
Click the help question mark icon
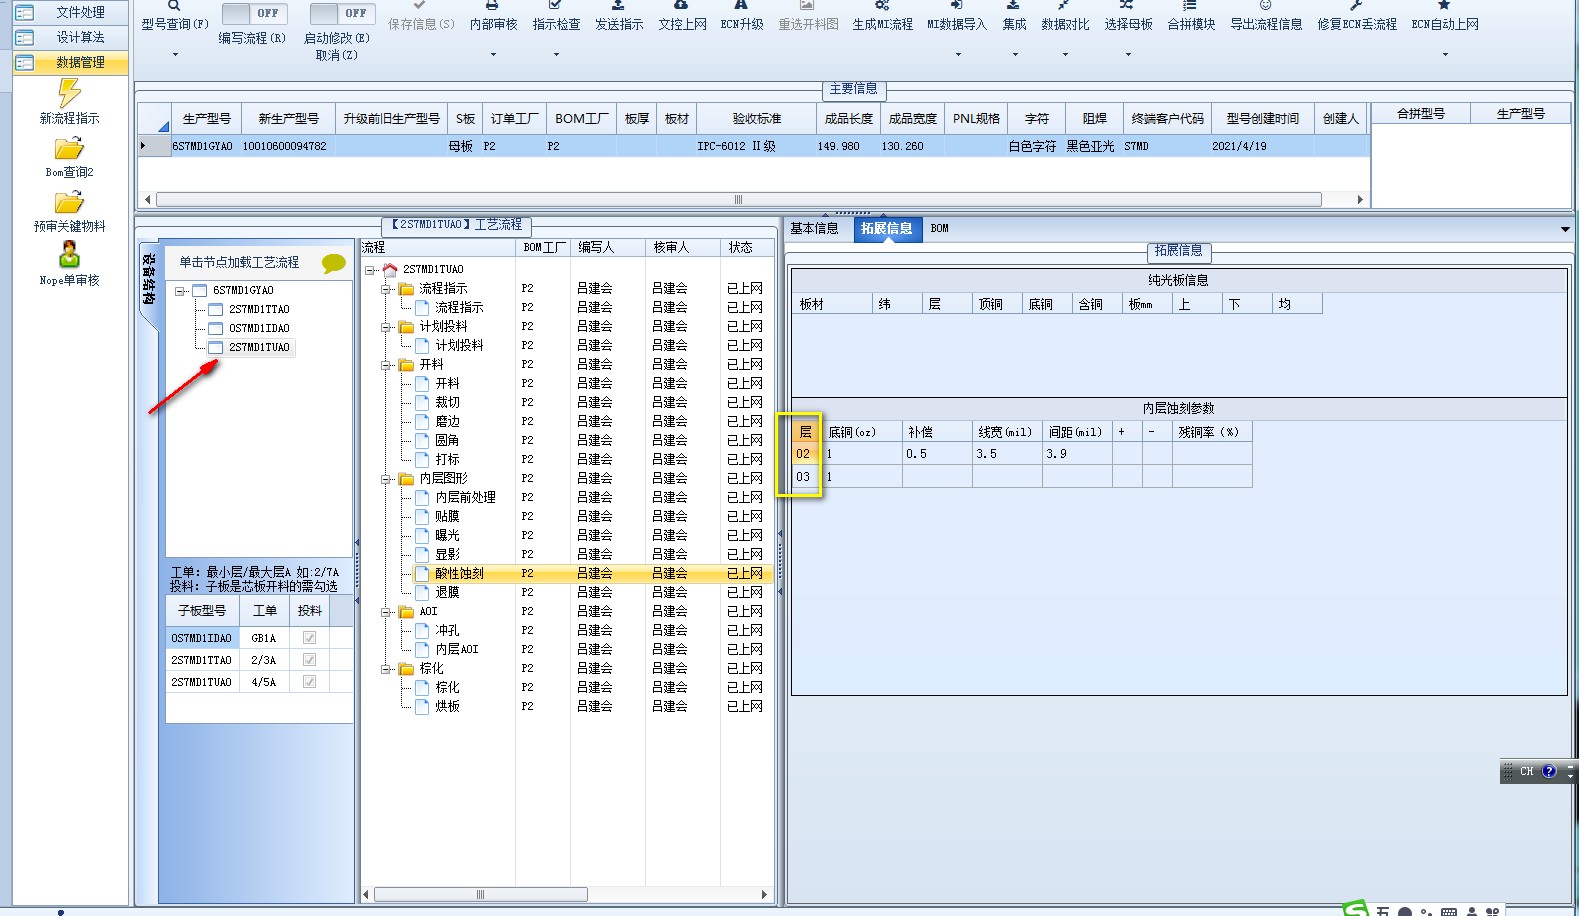point(1549,771)
